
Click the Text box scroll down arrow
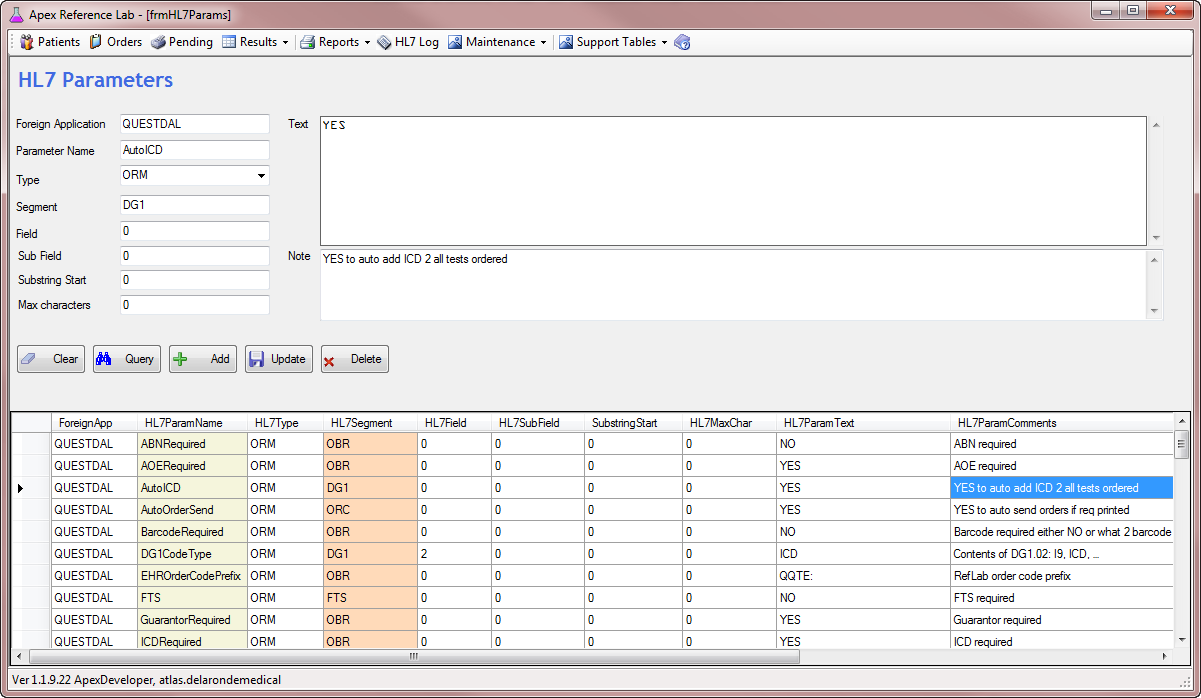[x=1156, y=237]
